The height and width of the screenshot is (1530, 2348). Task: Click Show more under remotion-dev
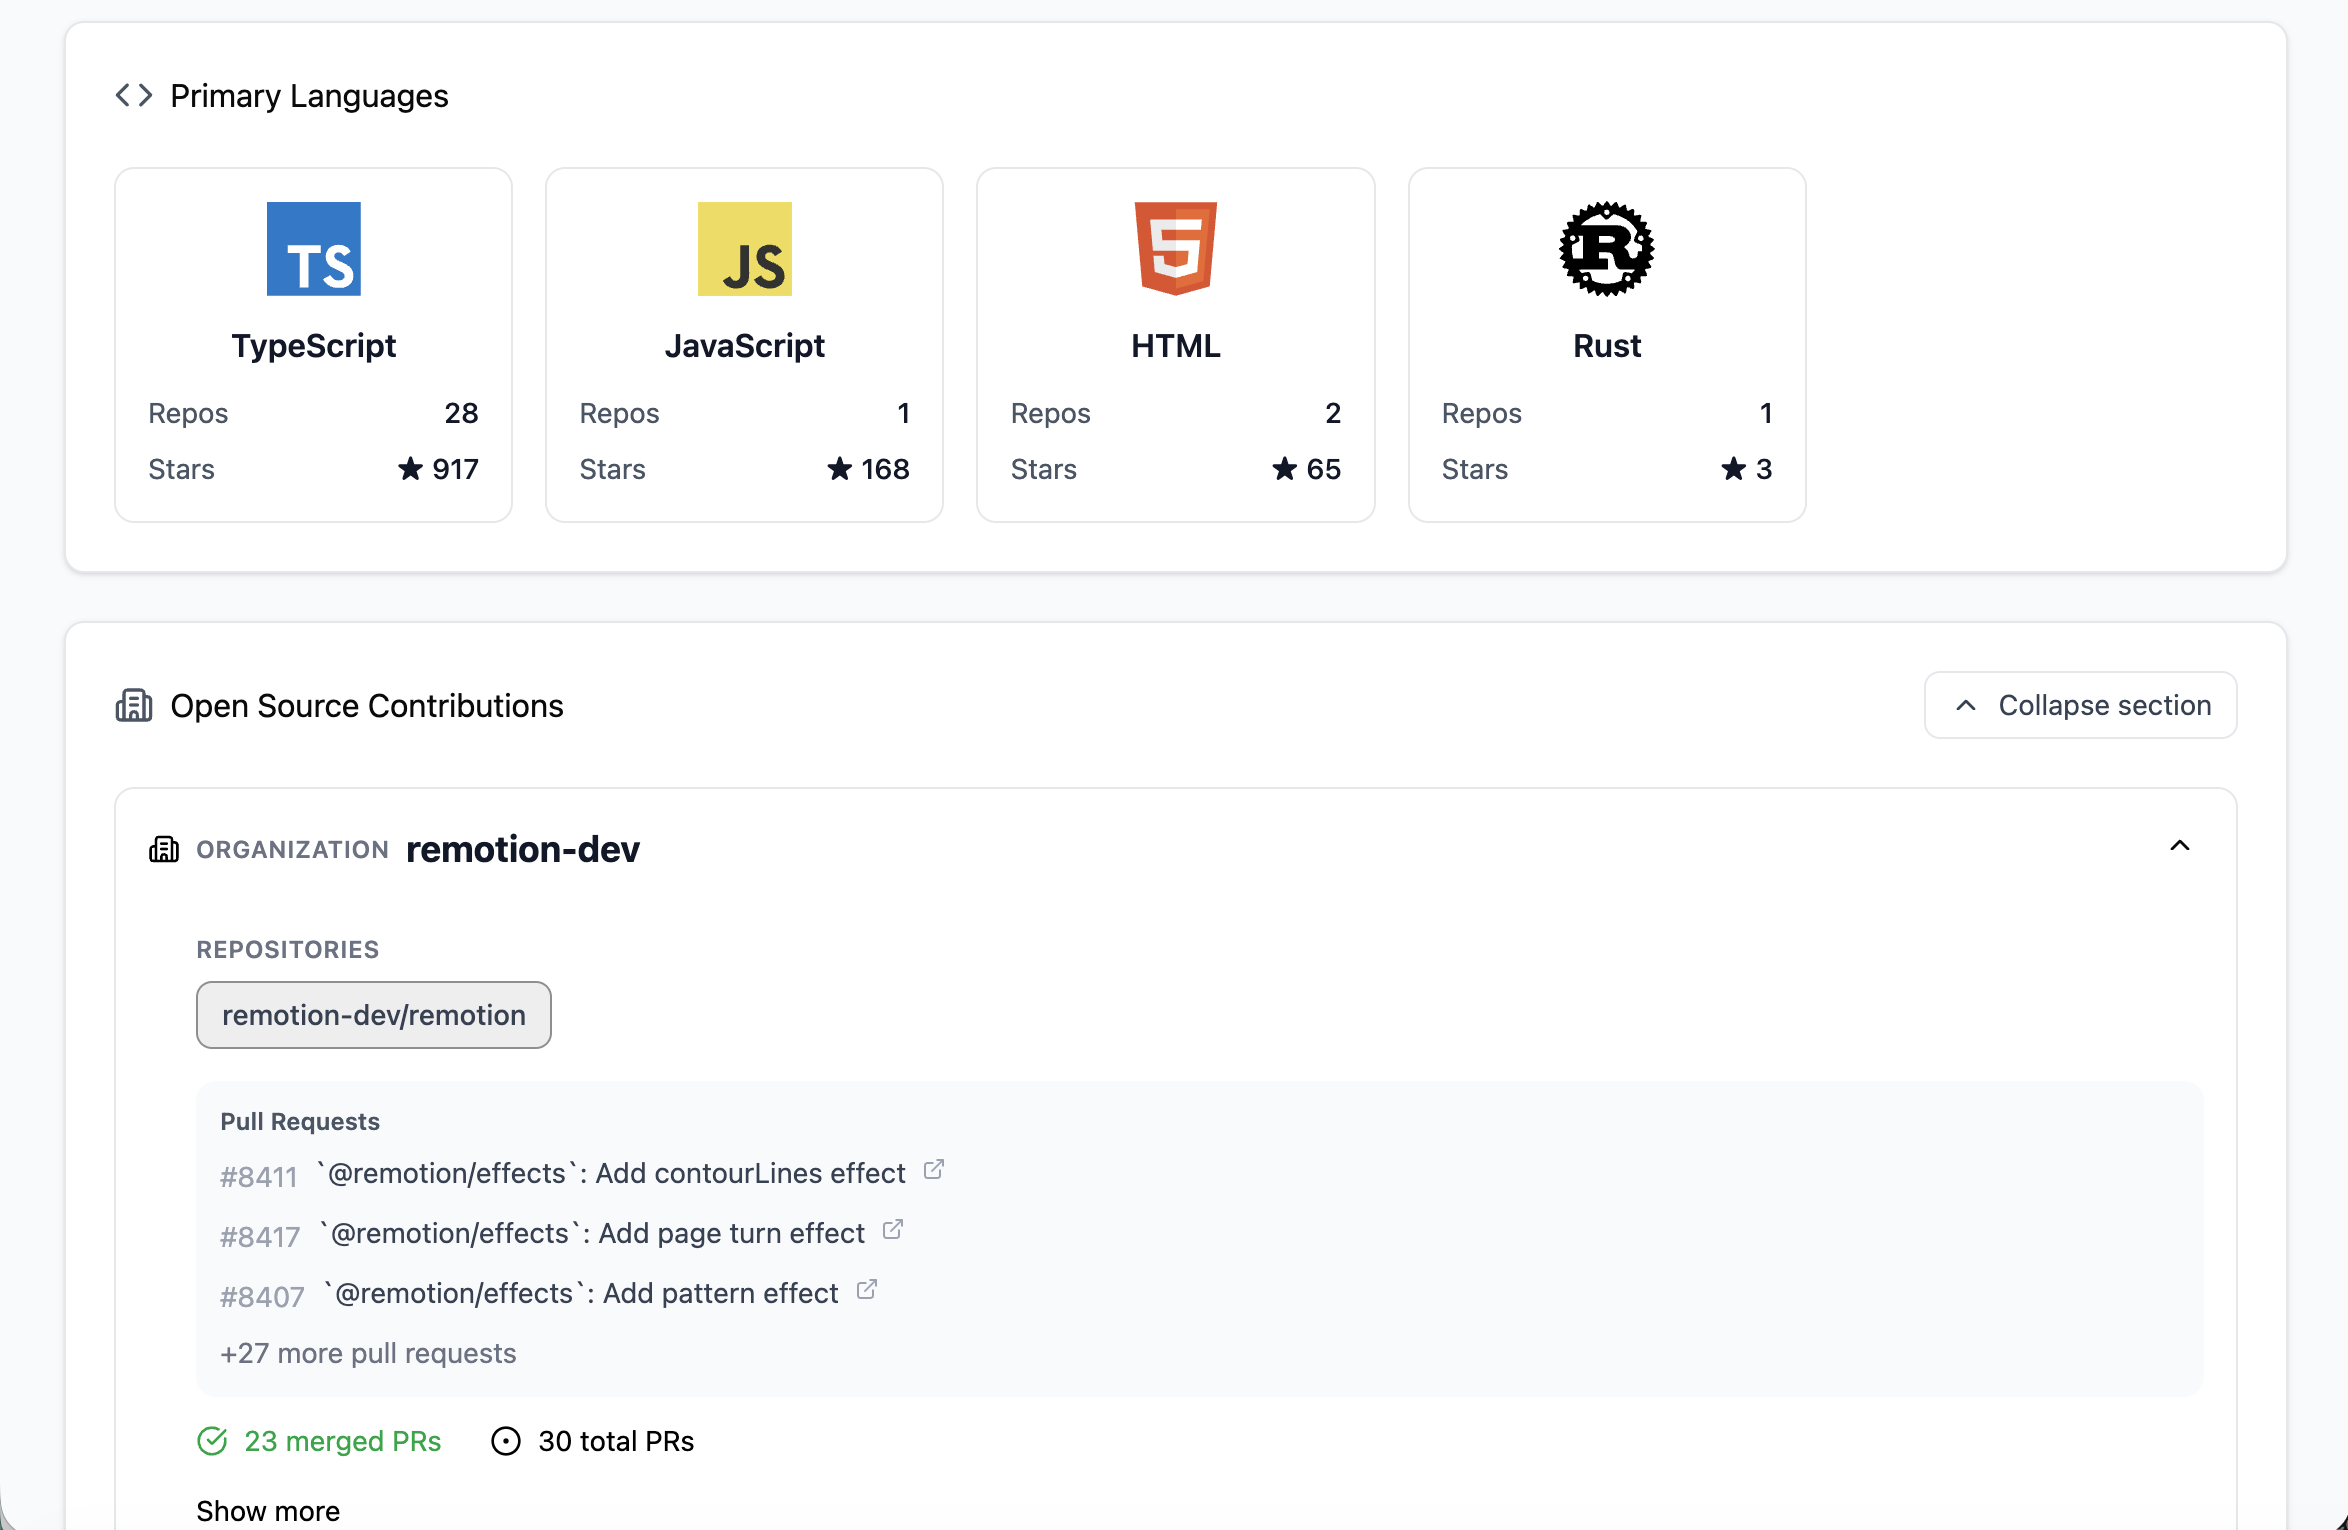pyautogui.click(x=268, y=1510)
